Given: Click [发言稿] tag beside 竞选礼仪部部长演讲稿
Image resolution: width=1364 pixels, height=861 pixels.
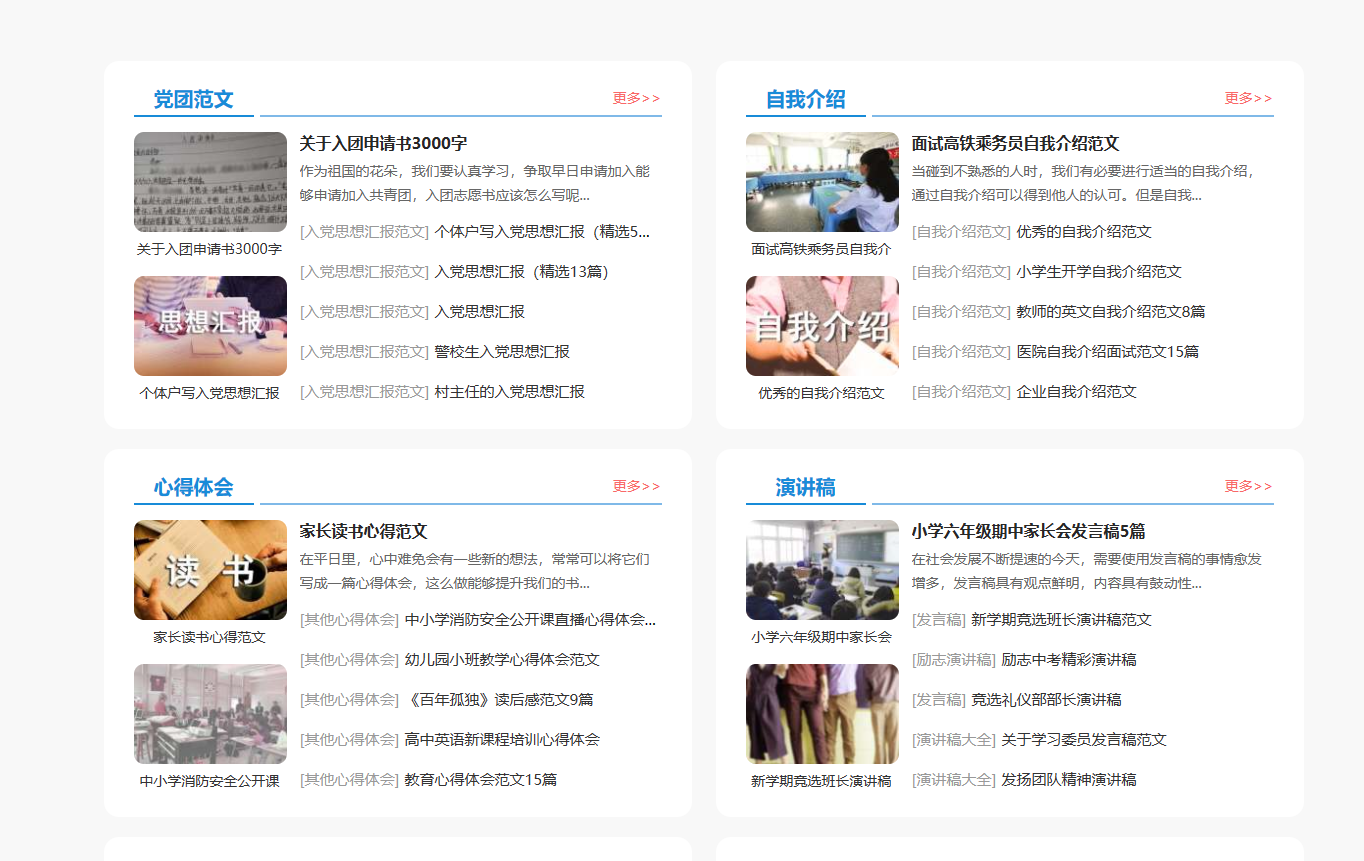Looking at the screenshot, I should [x=938, y=700].
